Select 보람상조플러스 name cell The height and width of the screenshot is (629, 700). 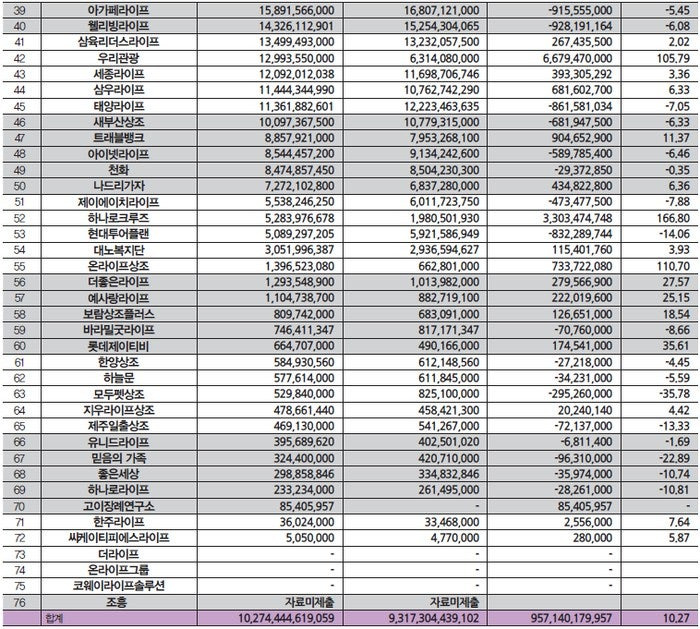click(118, 314)
